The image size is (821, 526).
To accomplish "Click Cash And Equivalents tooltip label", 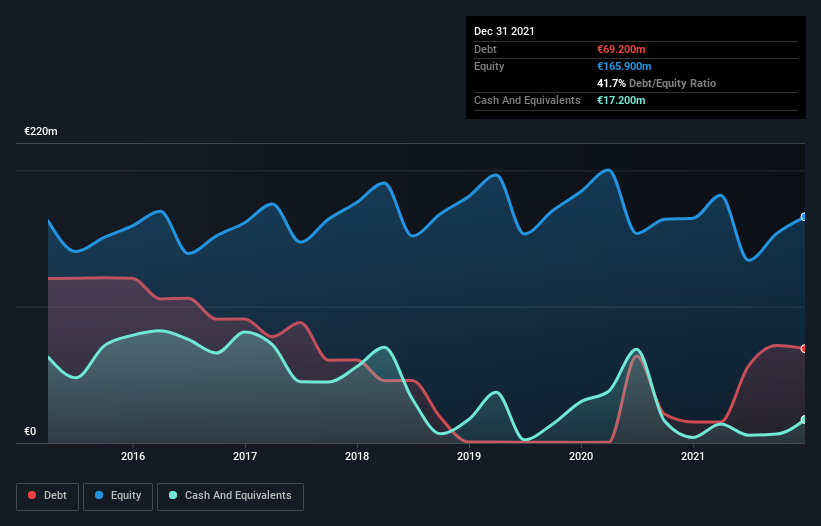I will pos(527,100).
